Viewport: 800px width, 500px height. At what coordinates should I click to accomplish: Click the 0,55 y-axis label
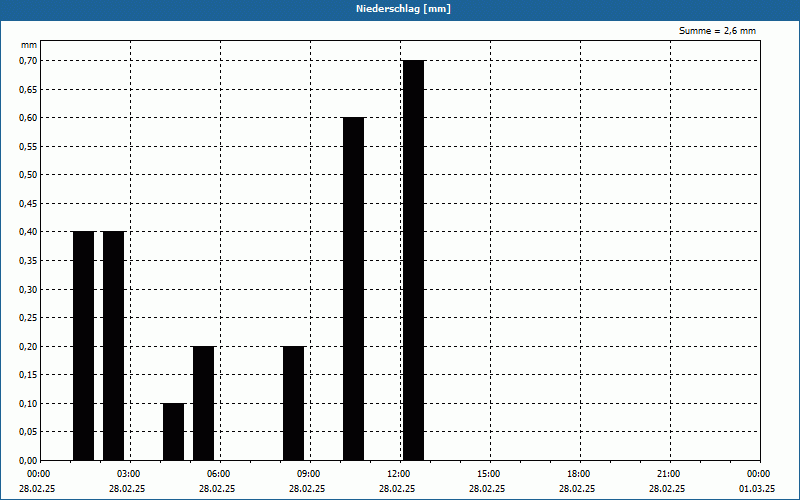tap(28, 146)
